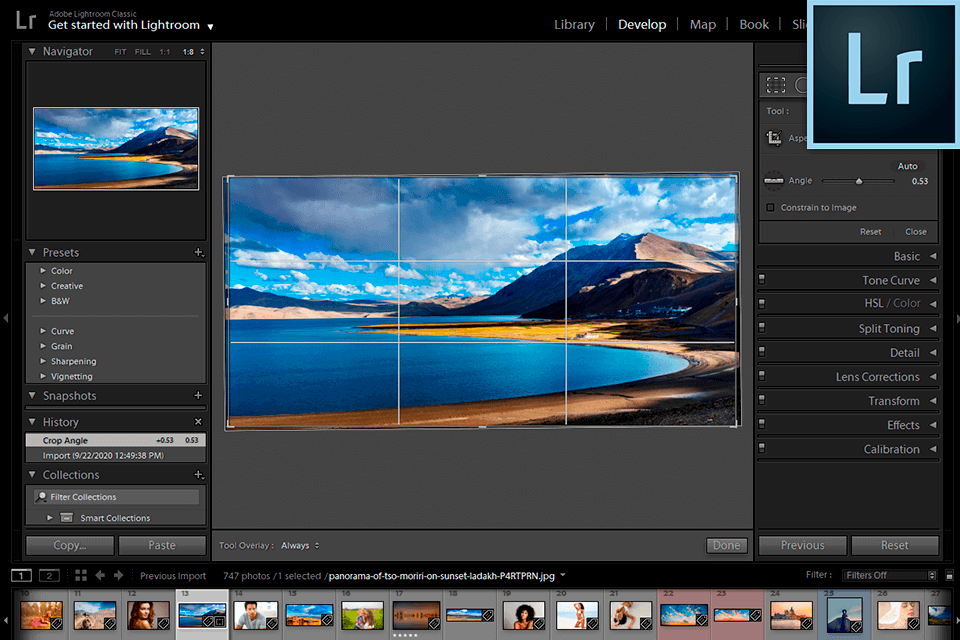Click the crop overlay tool icon
This screenshot has width=960, height=640.
pyautogui.click(x=776, y=85)
